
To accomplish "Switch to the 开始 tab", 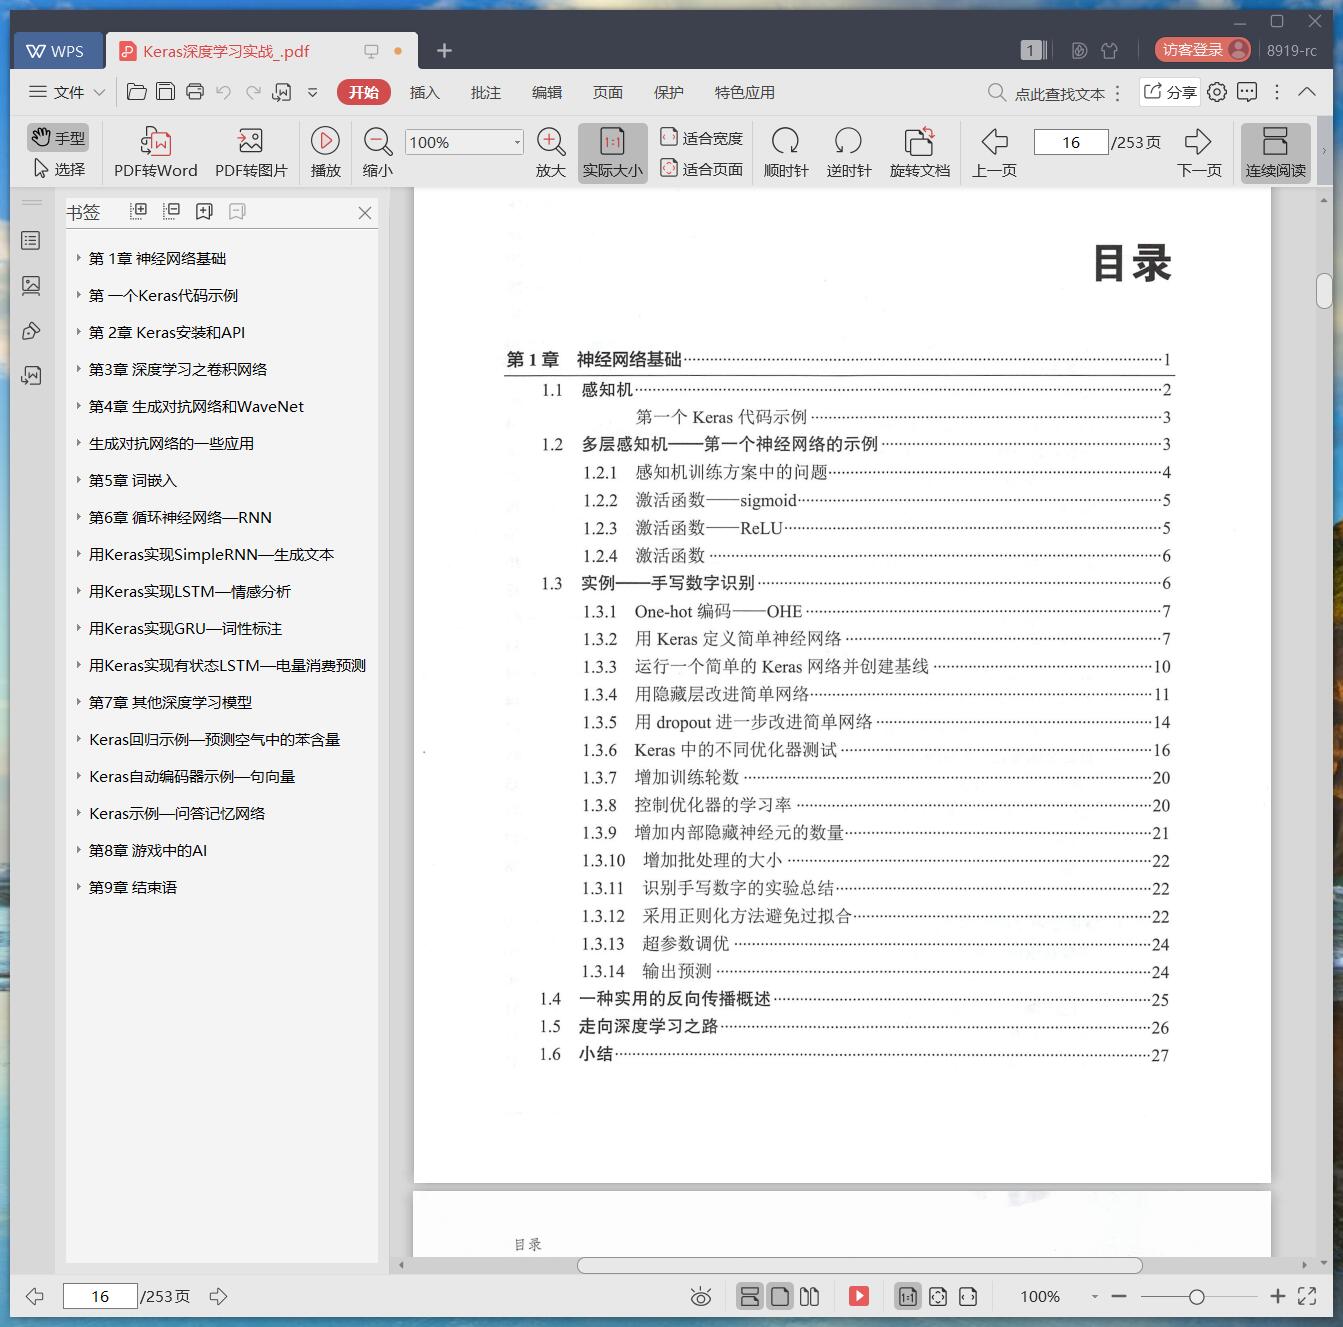I will click(x=364, y=92).
